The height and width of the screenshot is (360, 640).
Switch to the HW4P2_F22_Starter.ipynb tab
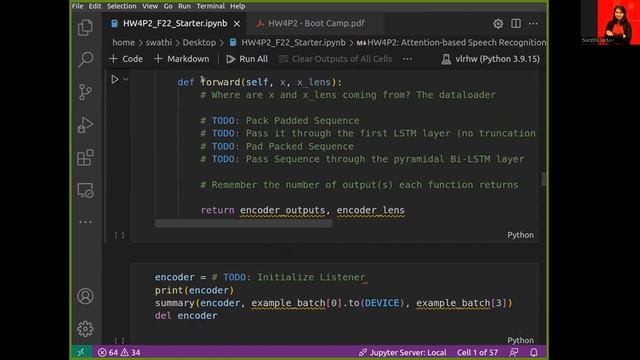tap(175, 24)
